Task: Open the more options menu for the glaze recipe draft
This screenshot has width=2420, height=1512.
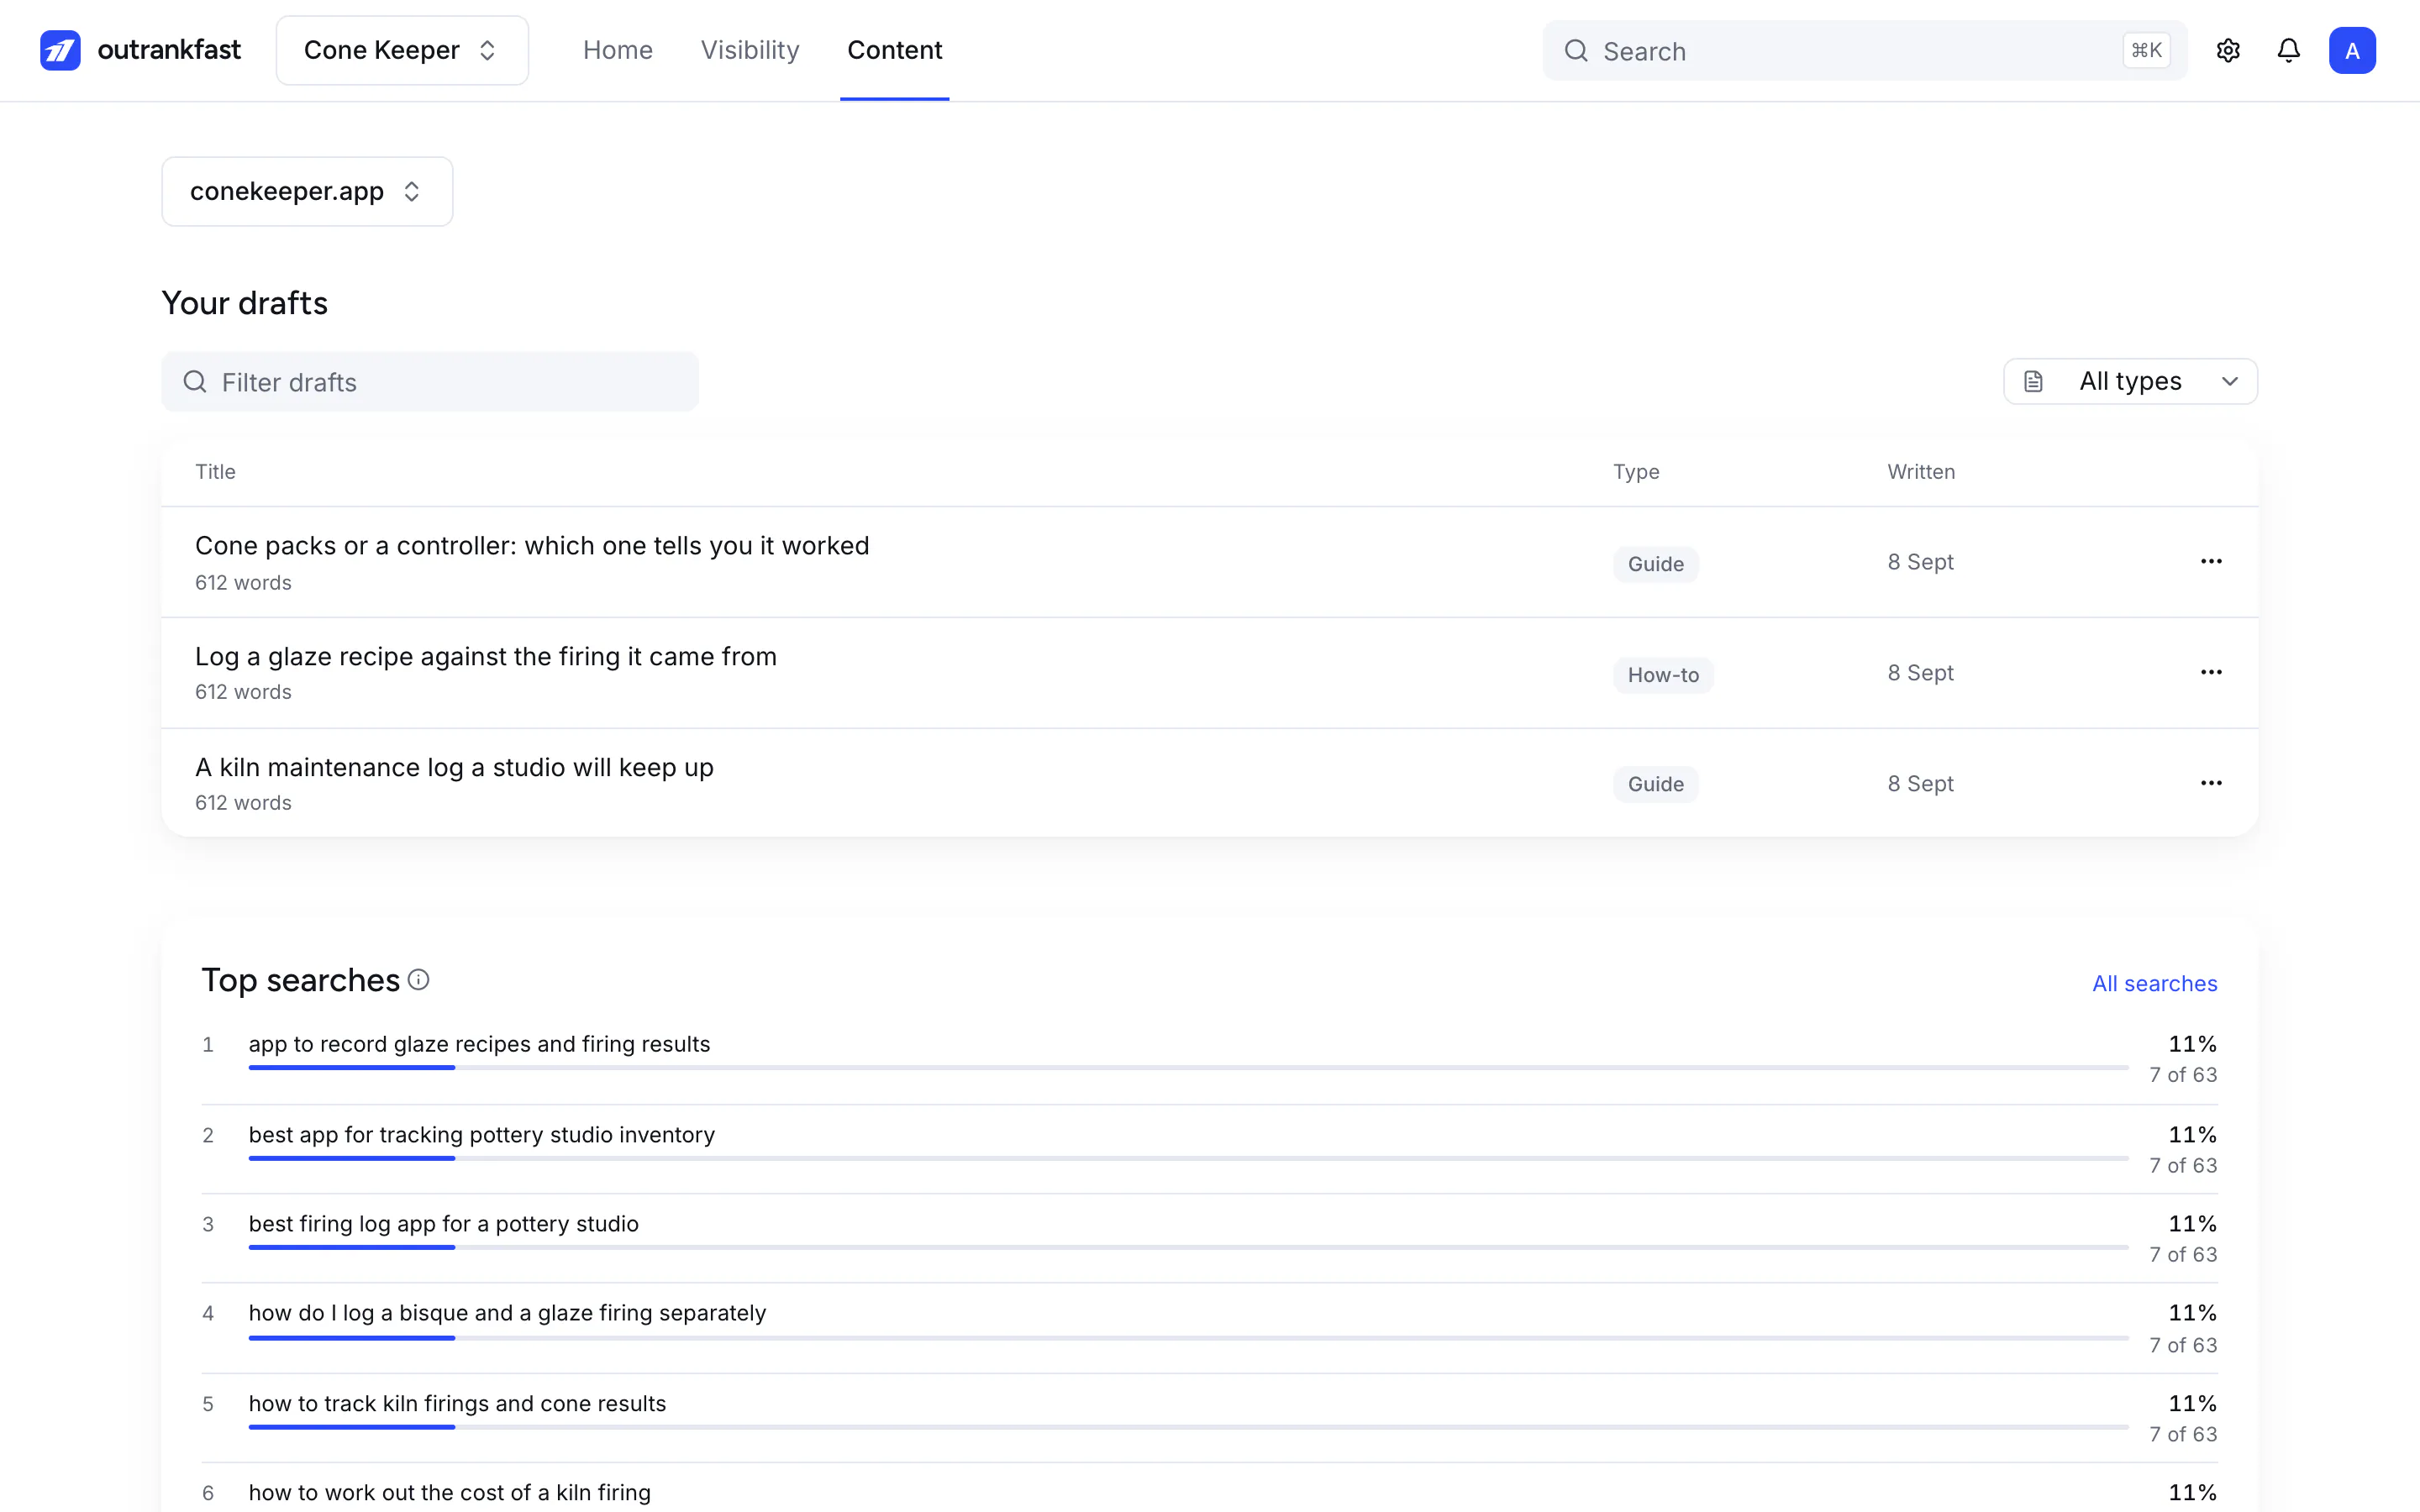Action: (x=2211, y=672)
